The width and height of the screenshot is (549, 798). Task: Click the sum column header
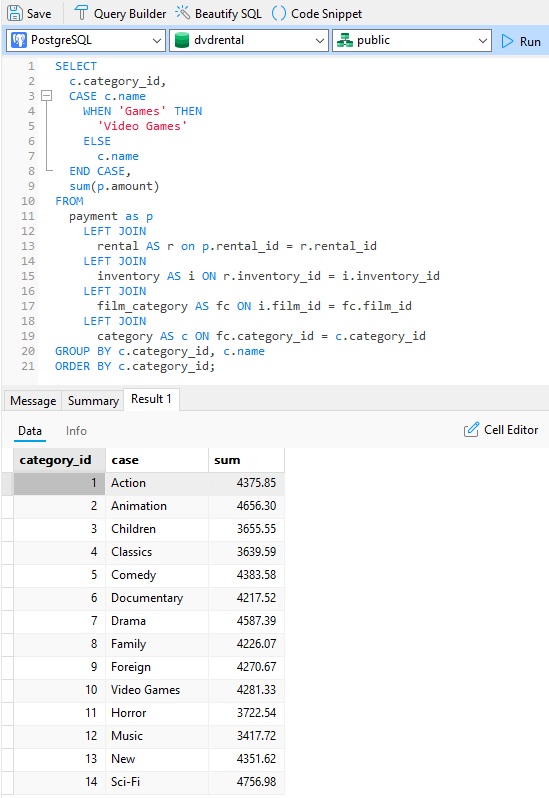pyautogui.click(x=246, y=460)
